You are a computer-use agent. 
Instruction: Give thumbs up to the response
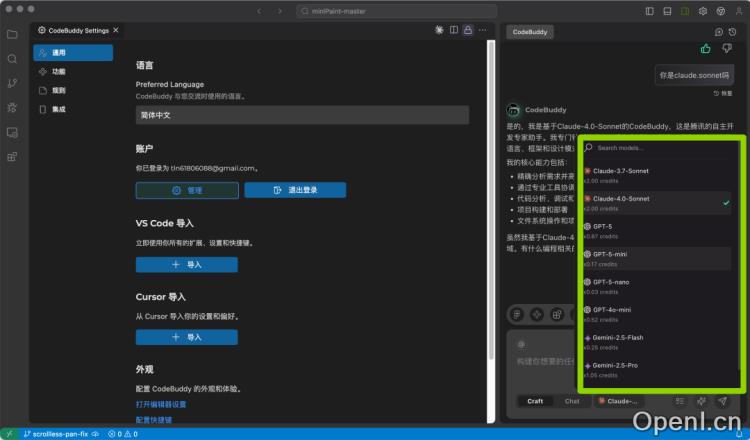(706, 48)
